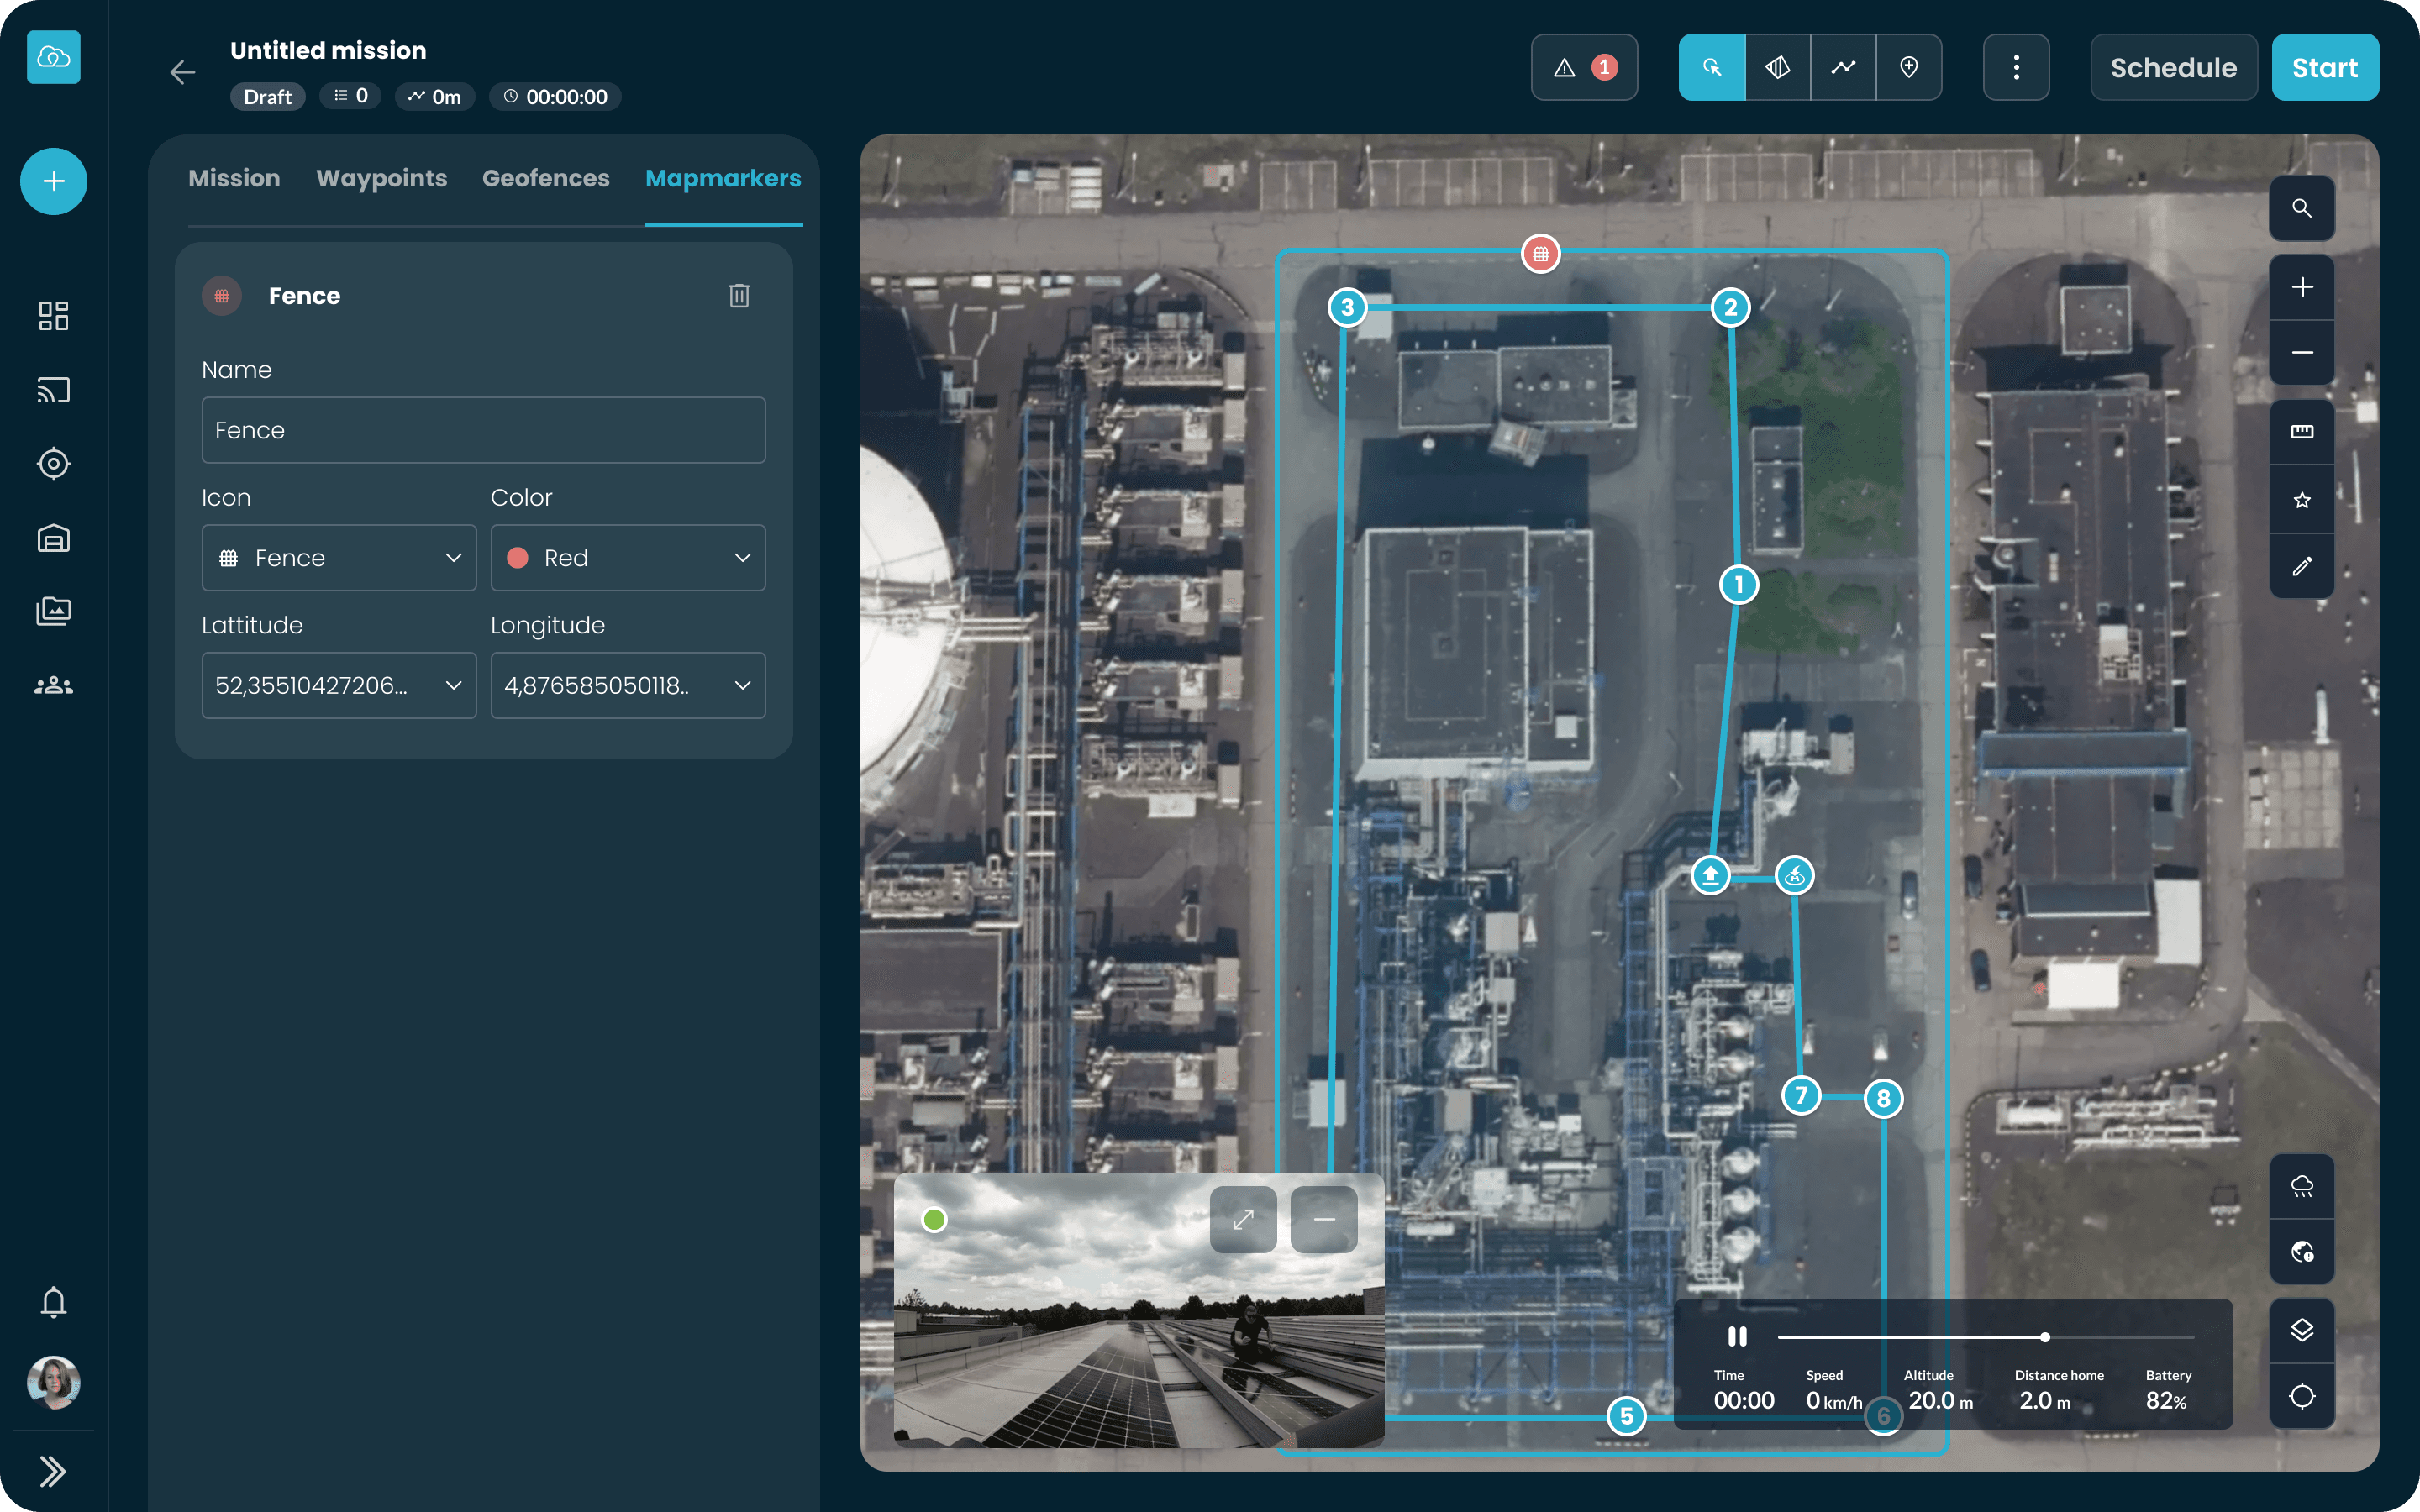This screenshot has height=1512, width=2420.
Task: Open the measurement ruler tool
Action: point(2302,432)
